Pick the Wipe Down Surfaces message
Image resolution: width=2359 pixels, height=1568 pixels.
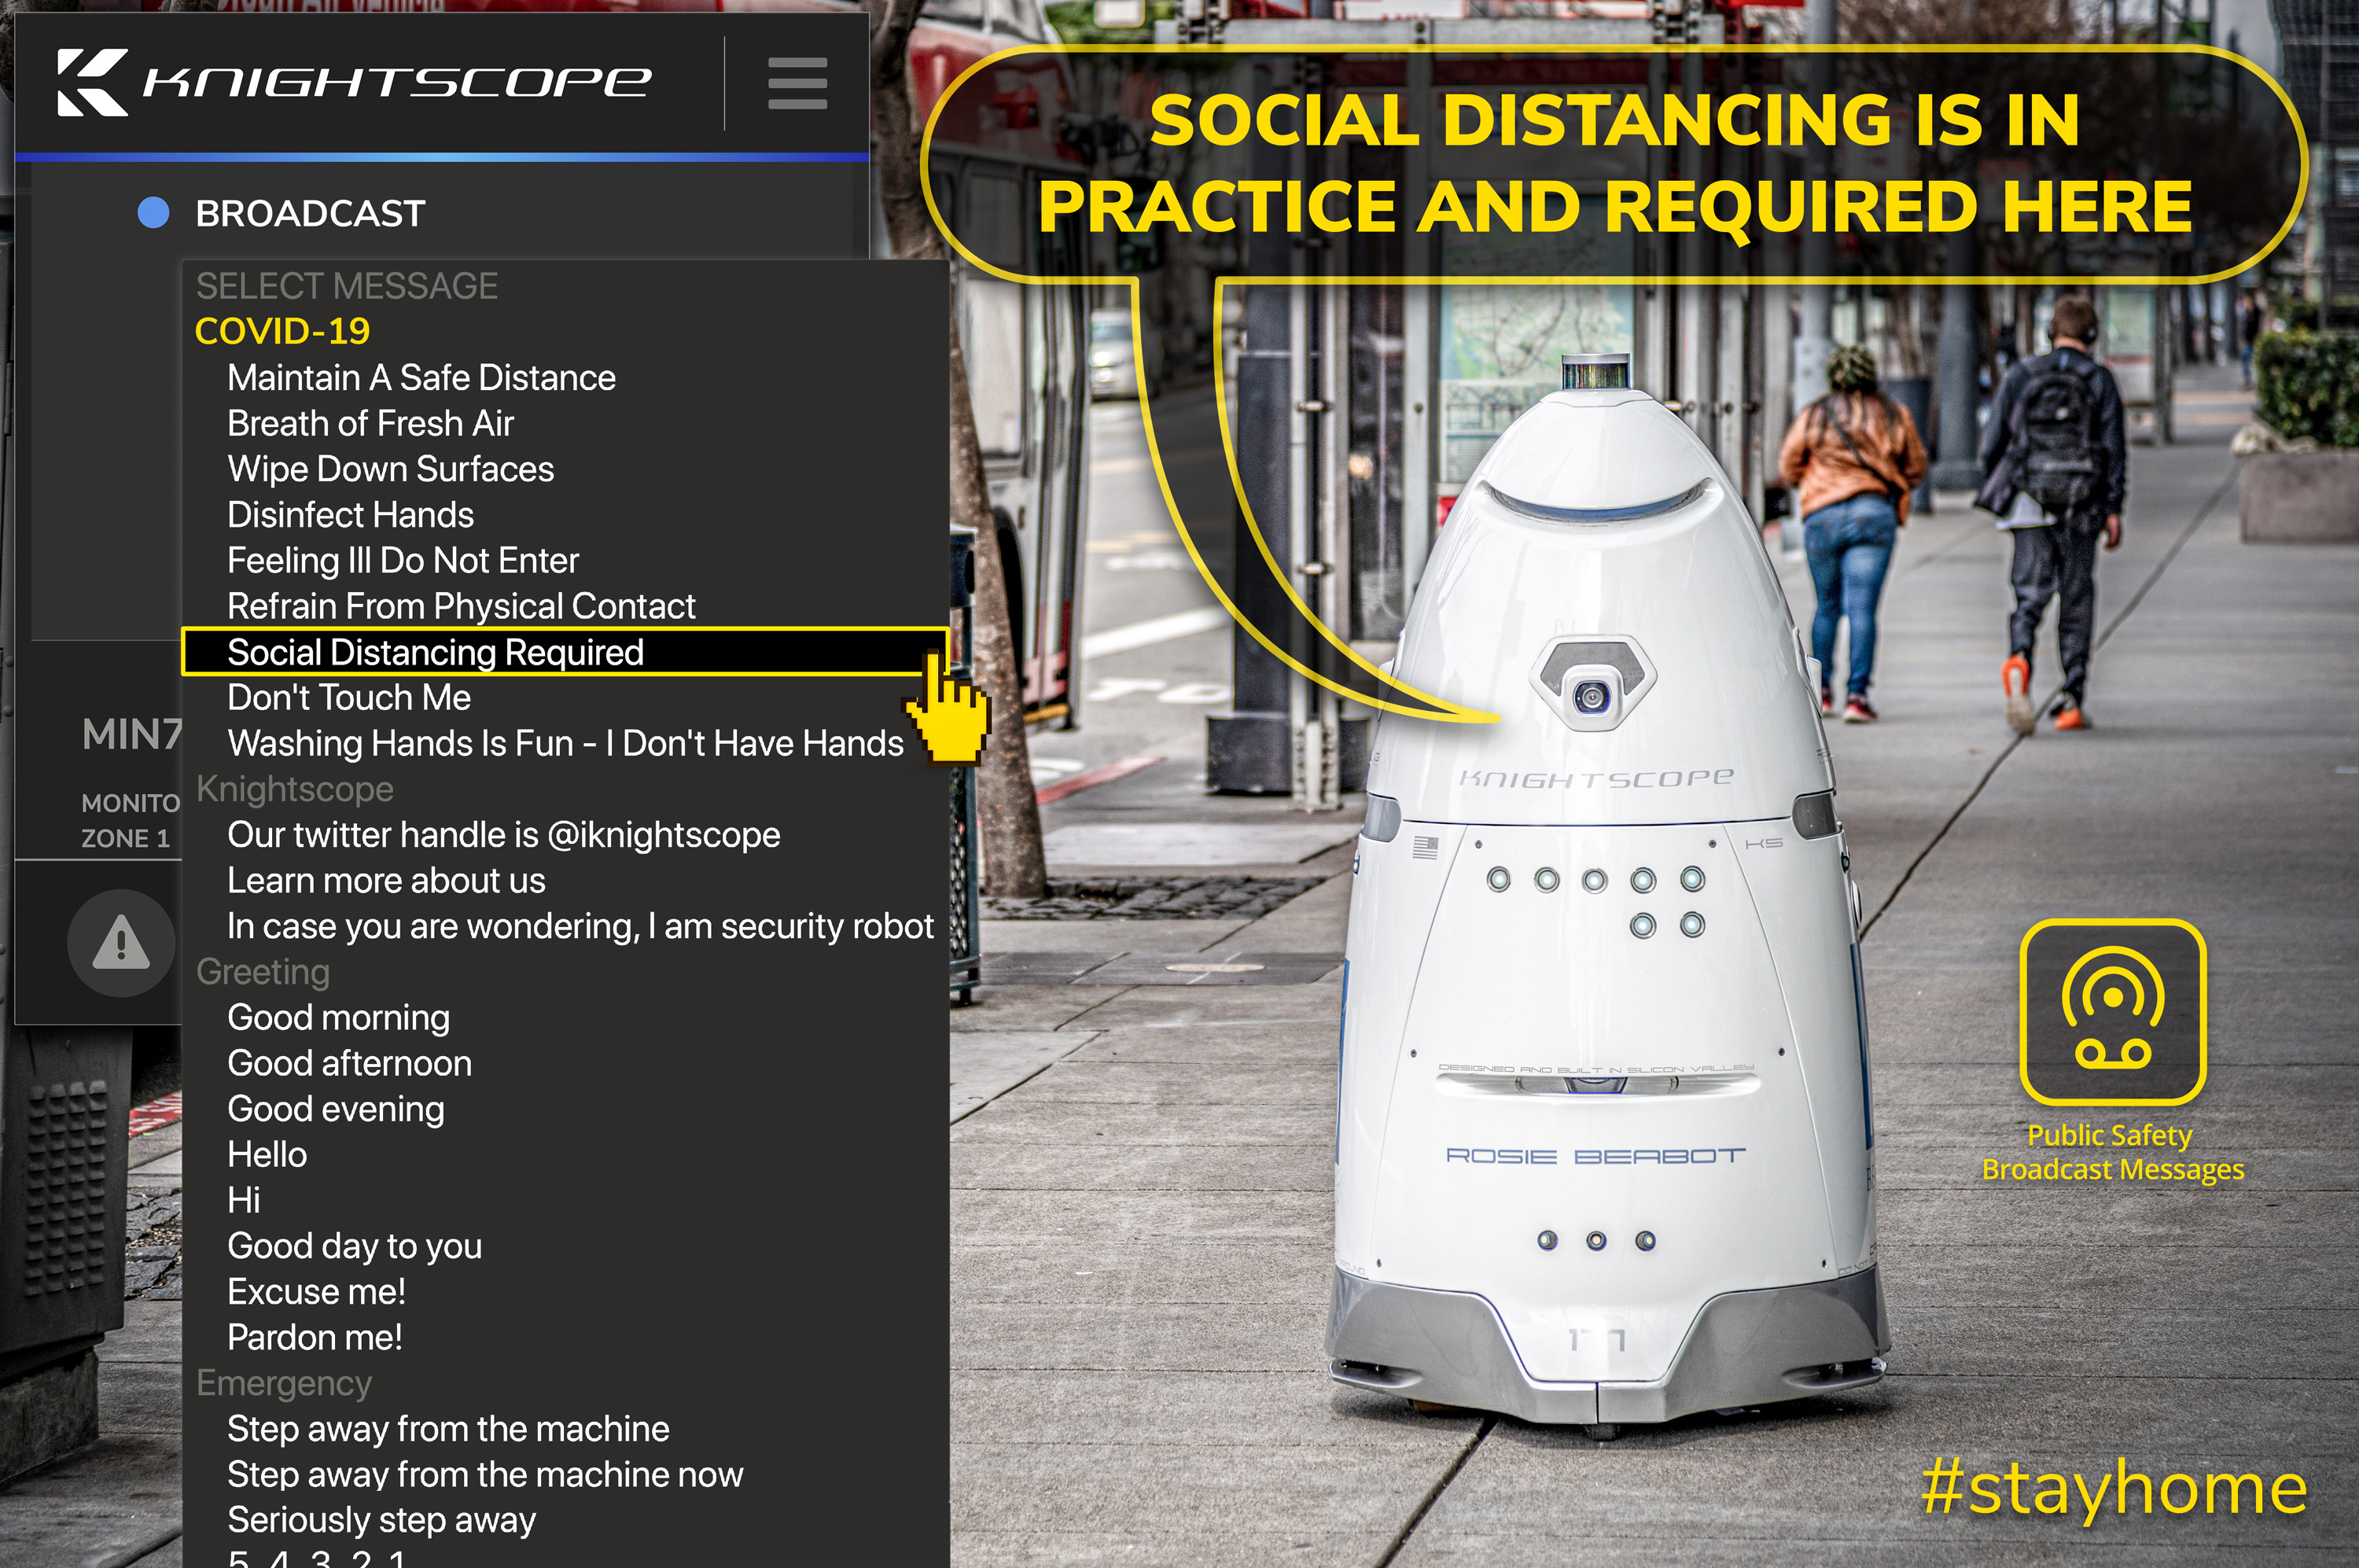pos(390,469)
